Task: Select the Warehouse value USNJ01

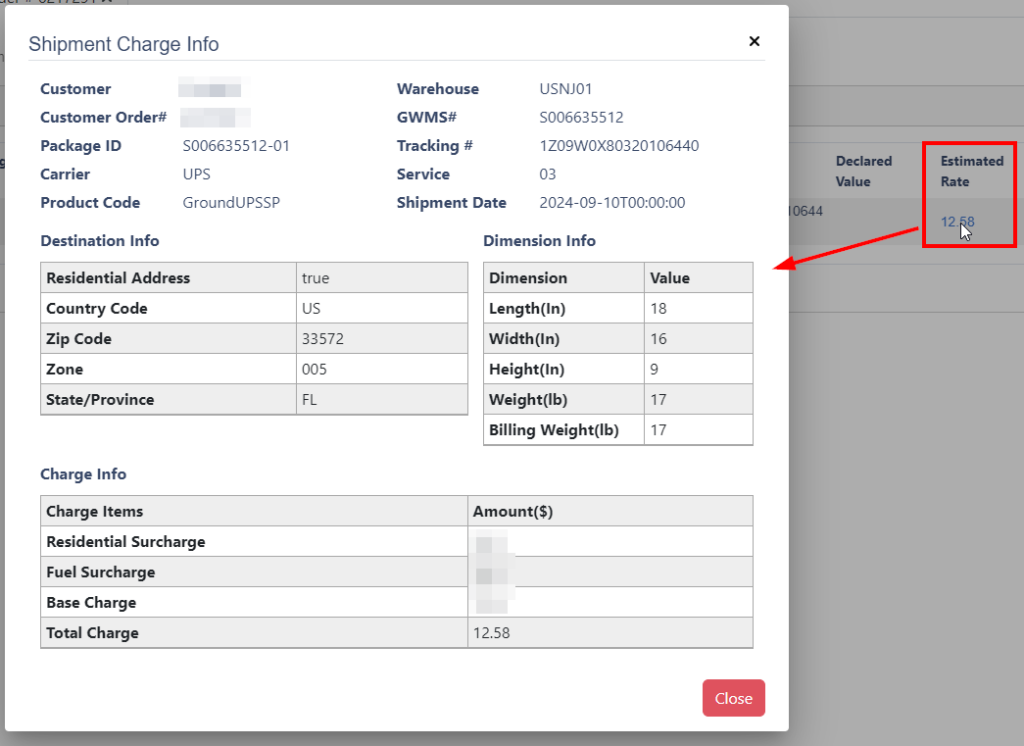Action: click(566, 89)
